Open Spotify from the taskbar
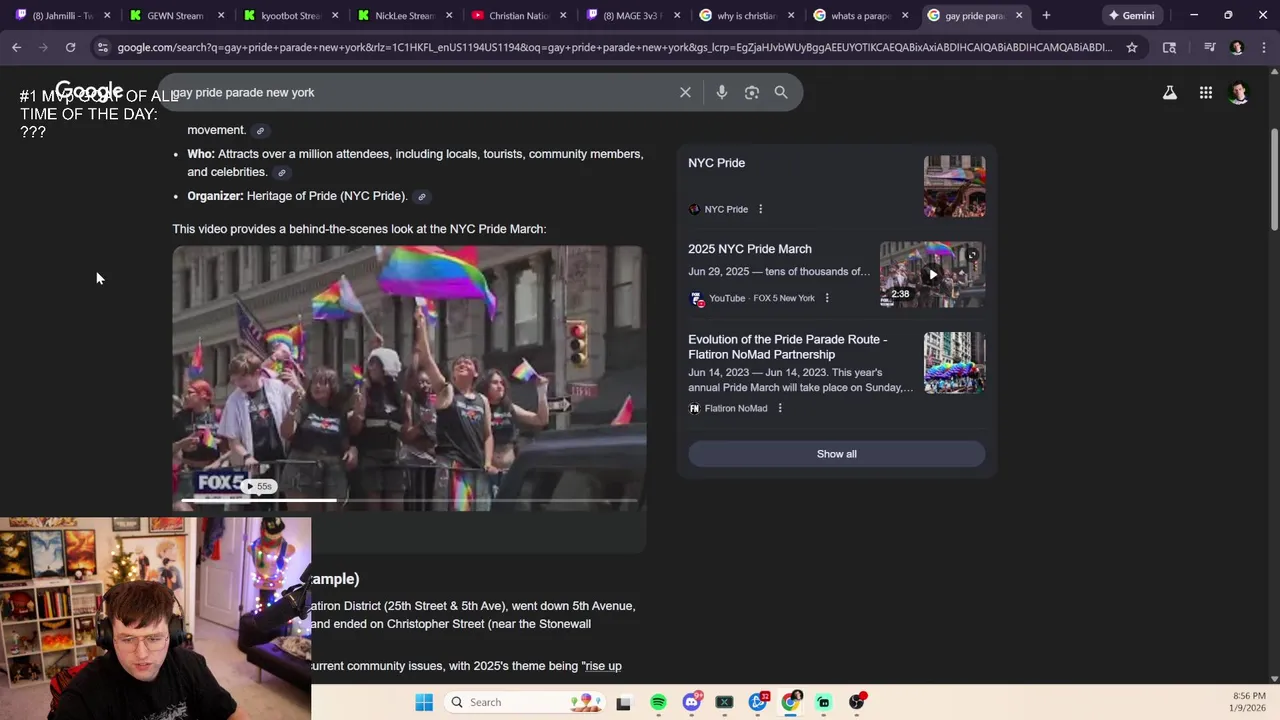Viewport: 1280px width, 720px height. pos(658,702)
